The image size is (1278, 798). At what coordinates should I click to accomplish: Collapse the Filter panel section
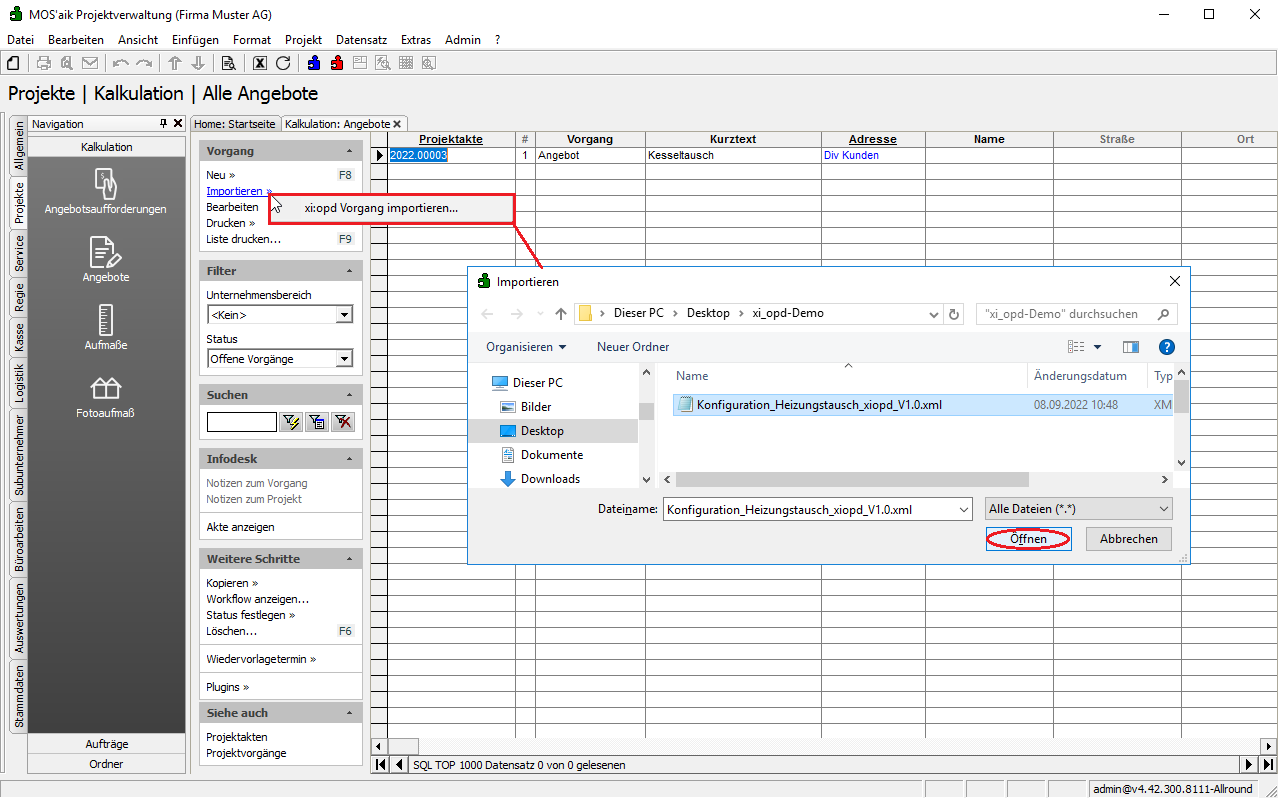tap(350, 271)
